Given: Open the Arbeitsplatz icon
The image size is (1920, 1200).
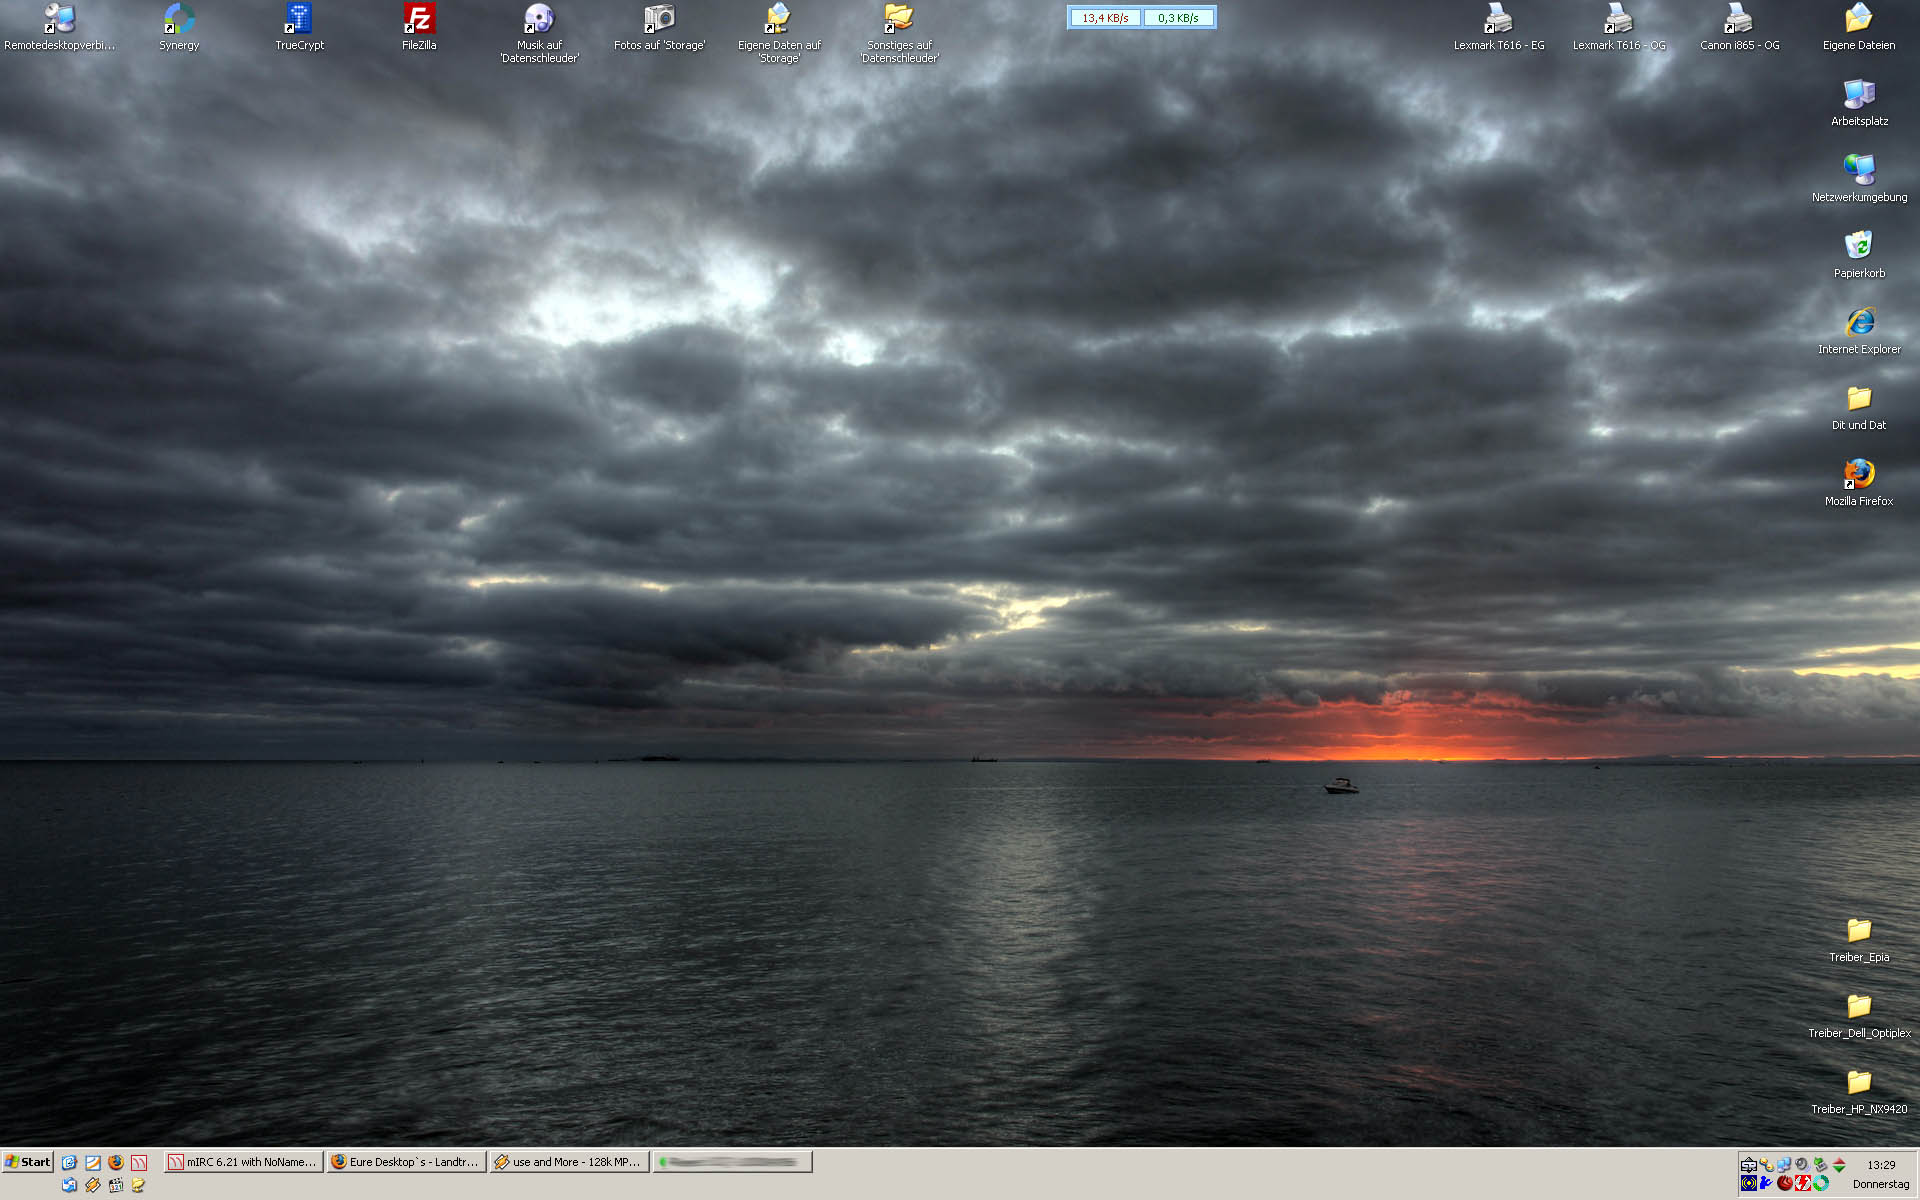Looking at the screenshot, I should (x=1858, y=95).
